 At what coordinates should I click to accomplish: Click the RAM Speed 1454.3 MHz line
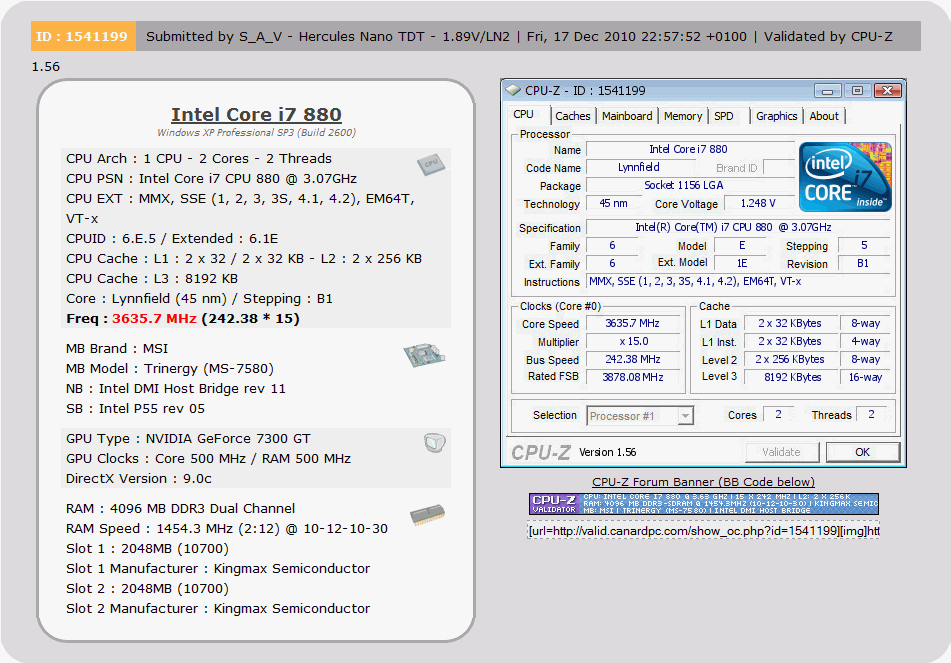tap(227, 529)
